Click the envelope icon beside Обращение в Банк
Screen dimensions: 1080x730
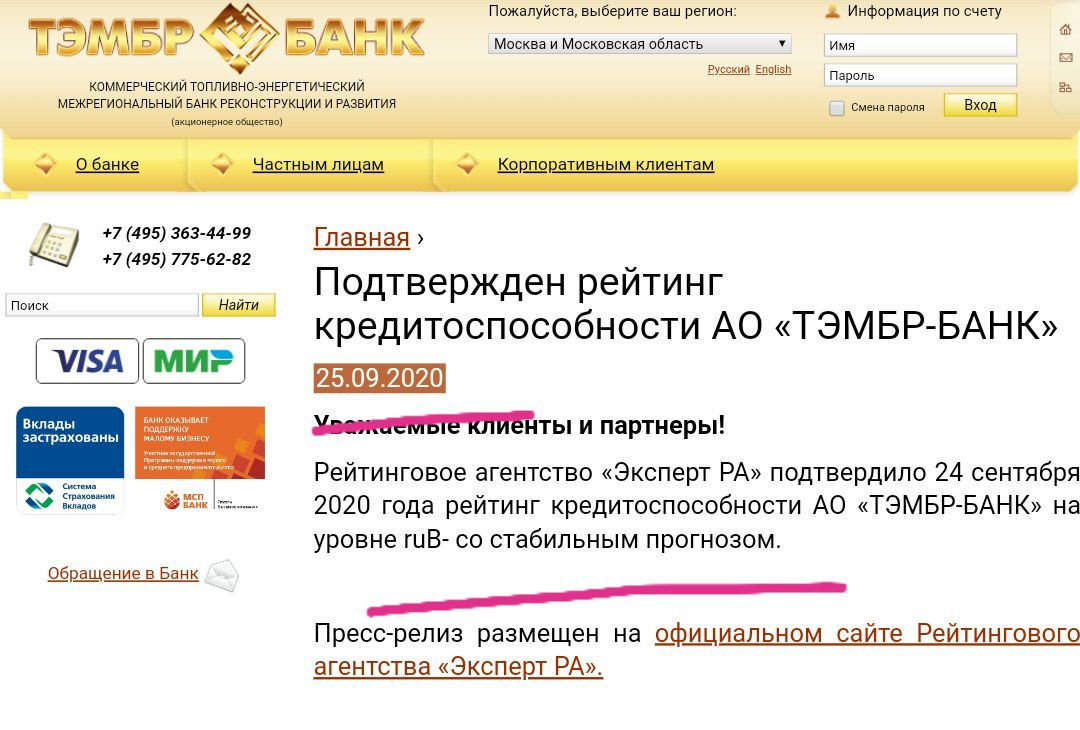coord(222,576)
